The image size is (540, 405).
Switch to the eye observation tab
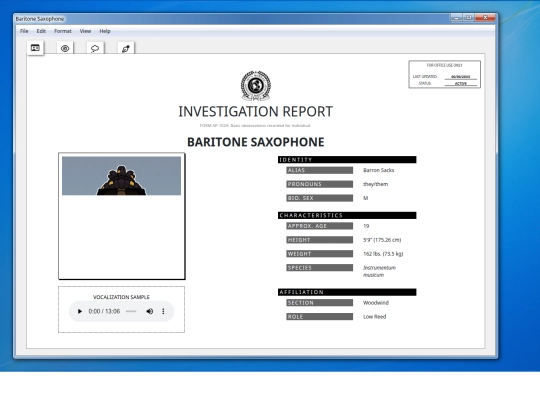65,49
